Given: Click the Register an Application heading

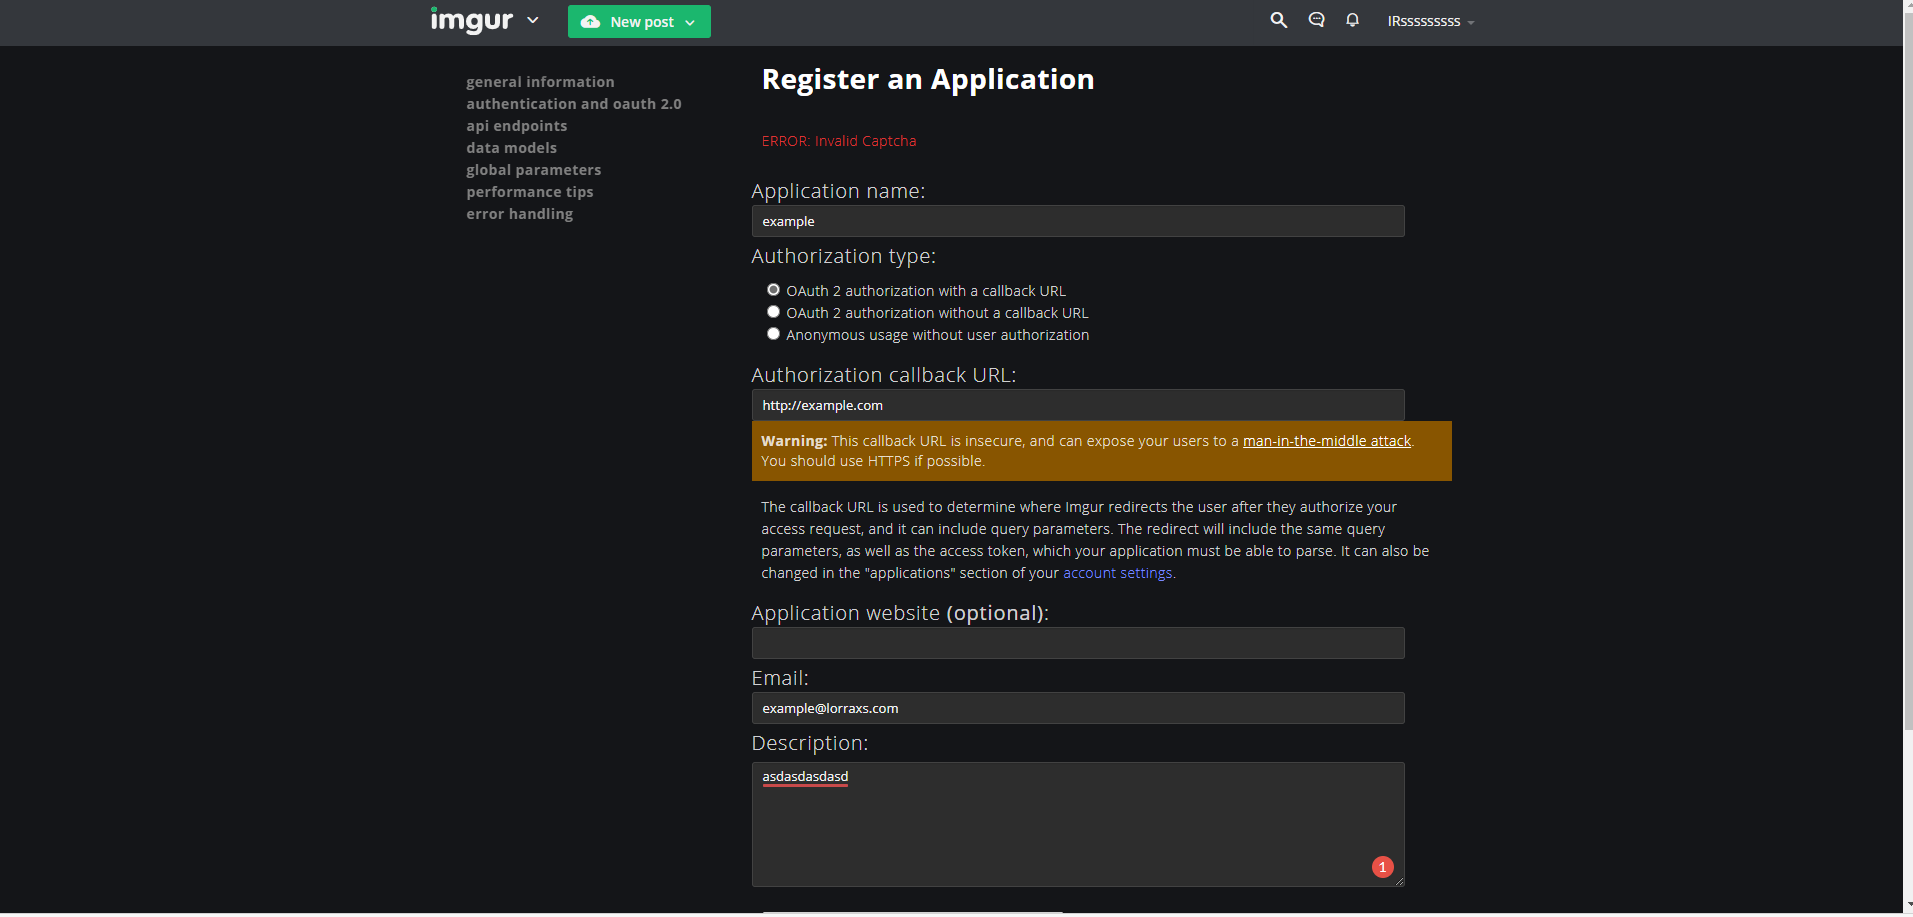Looking at the screenshot, I should (928, 79).
